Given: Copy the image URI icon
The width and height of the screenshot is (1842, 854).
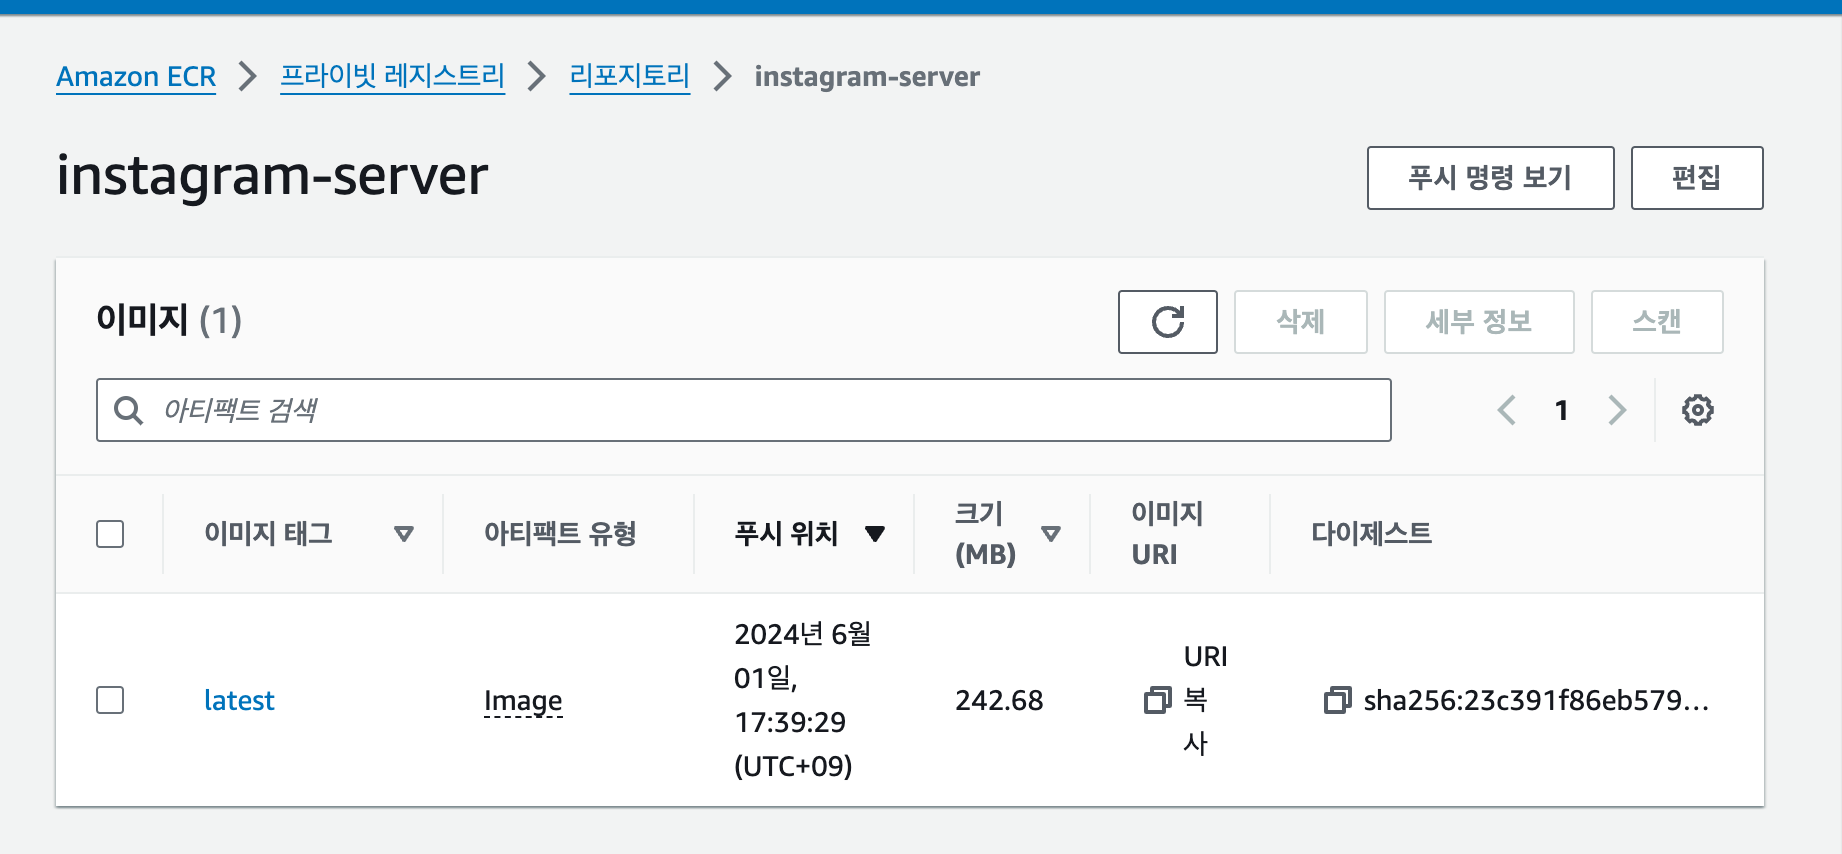Looking at the screenshot, I should (x=1157, y=700).
